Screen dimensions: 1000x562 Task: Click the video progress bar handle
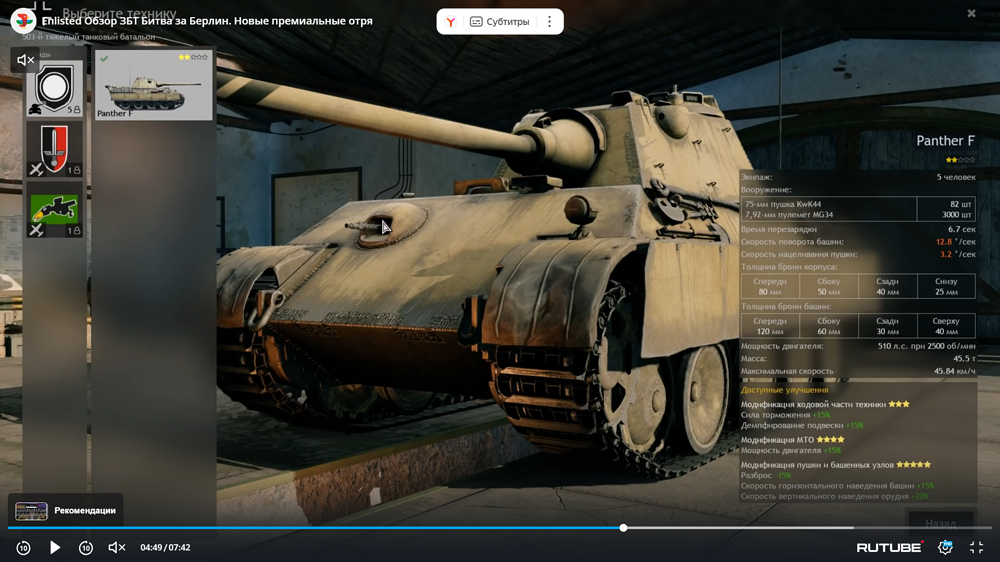click(623, 528)
